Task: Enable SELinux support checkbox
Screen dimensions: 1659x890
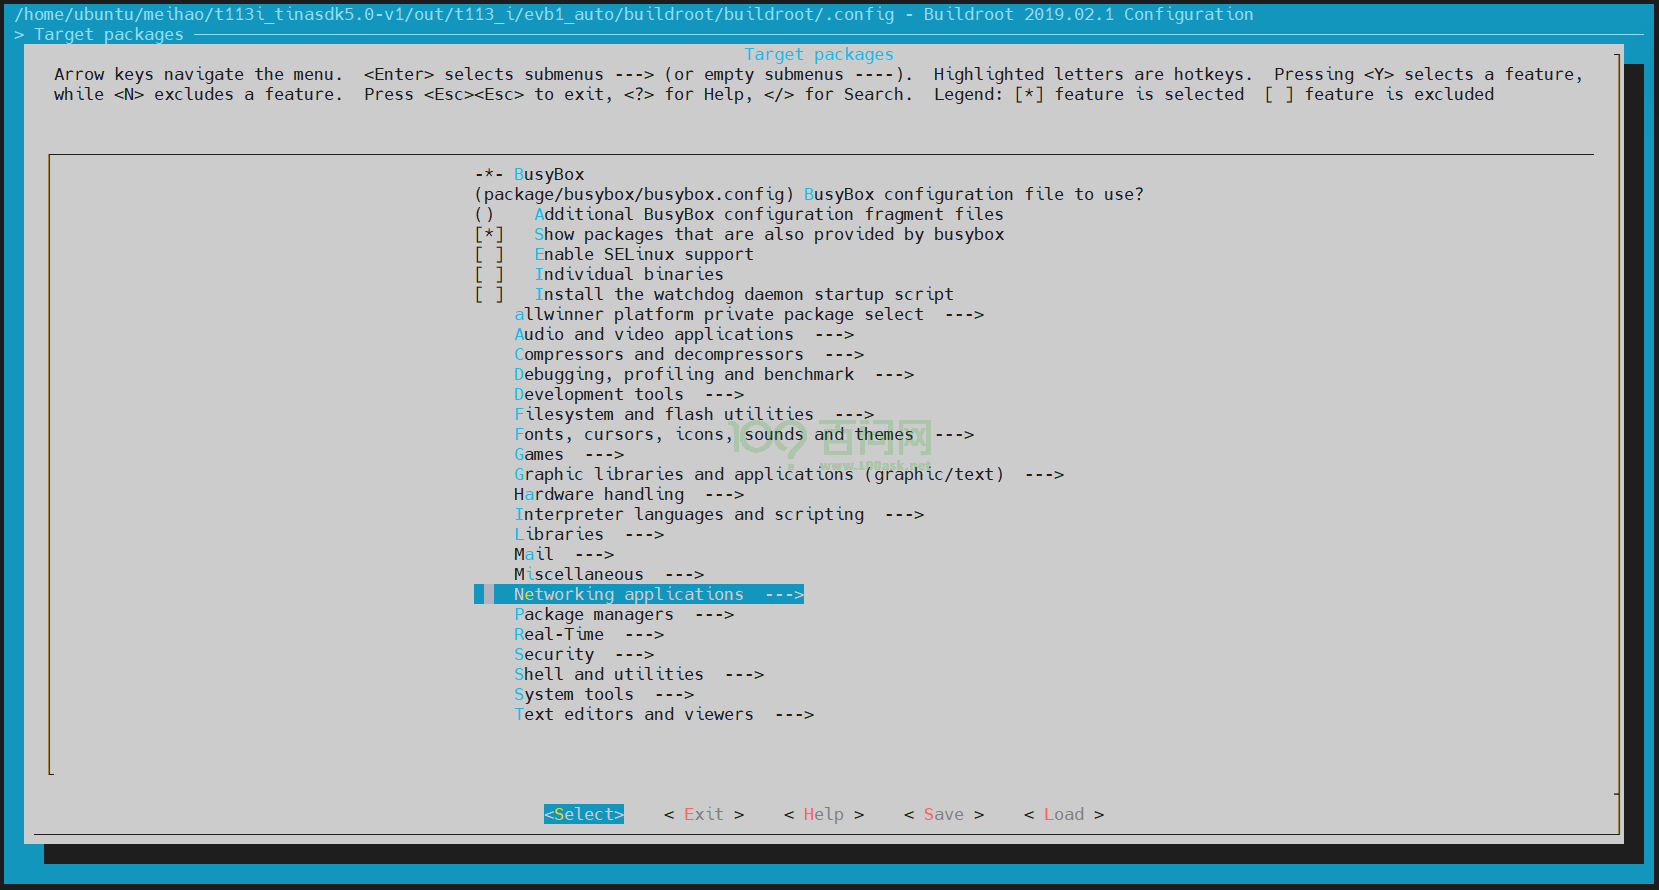Action: 489,254
